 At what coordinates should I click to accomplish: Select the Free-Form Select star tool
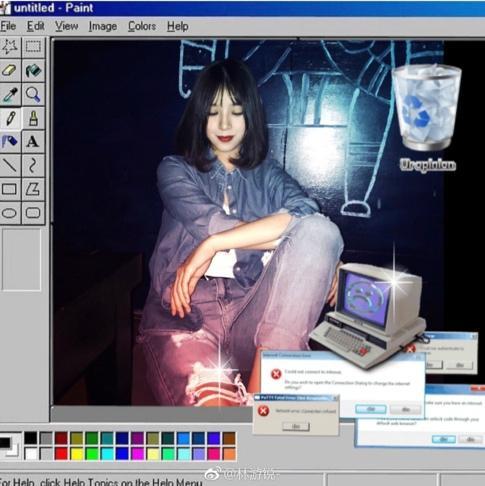tap(10, 47)
